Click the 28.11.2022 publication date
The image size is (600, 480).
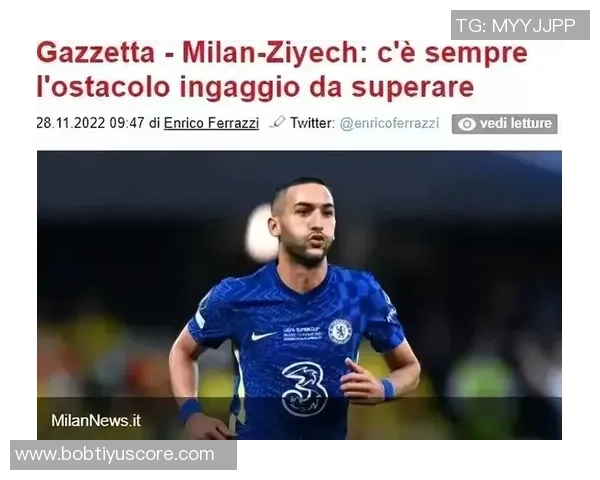click(70, 123)
